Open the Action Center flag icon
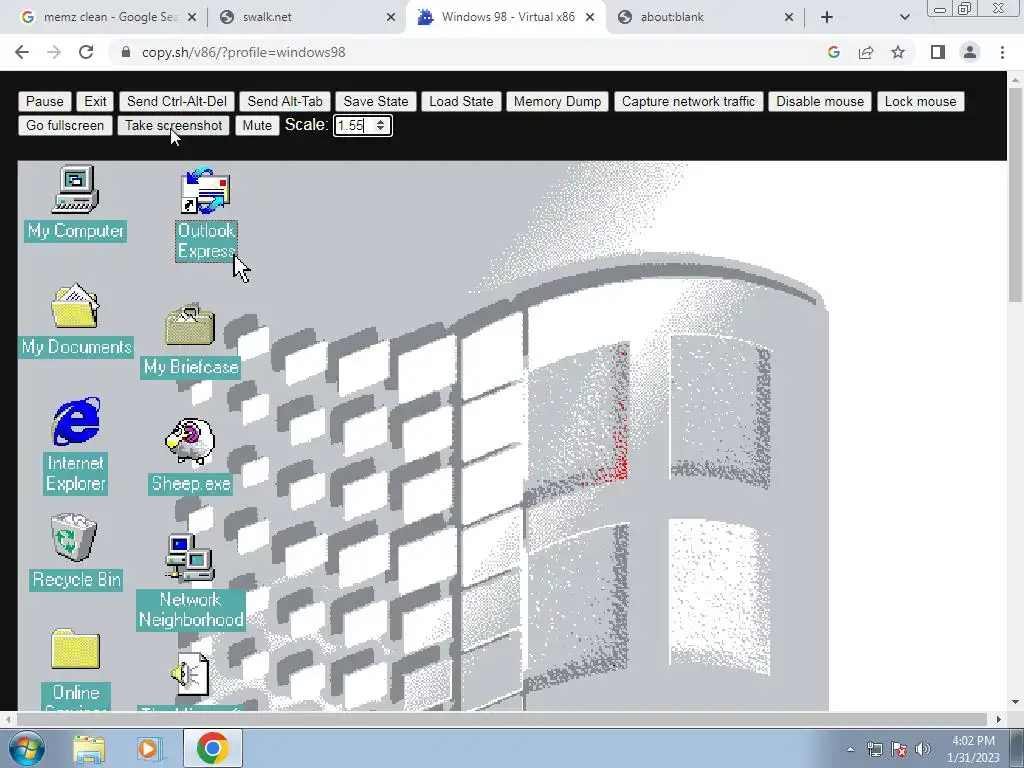 pyautogui.click(x=899, y=749)
